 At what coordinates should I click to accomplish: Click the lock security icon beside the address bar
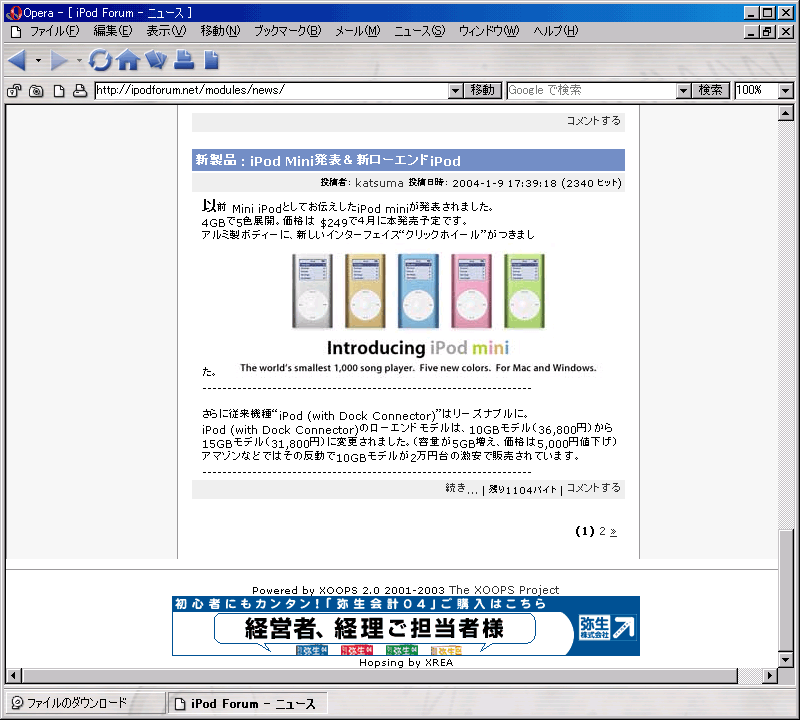coord(14,91)
